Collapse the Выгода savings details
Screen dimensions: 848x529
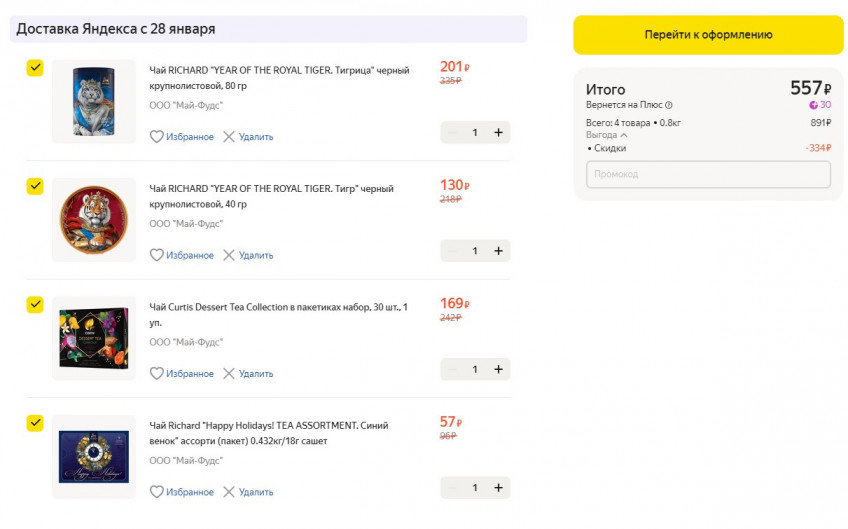pos(607,135)
